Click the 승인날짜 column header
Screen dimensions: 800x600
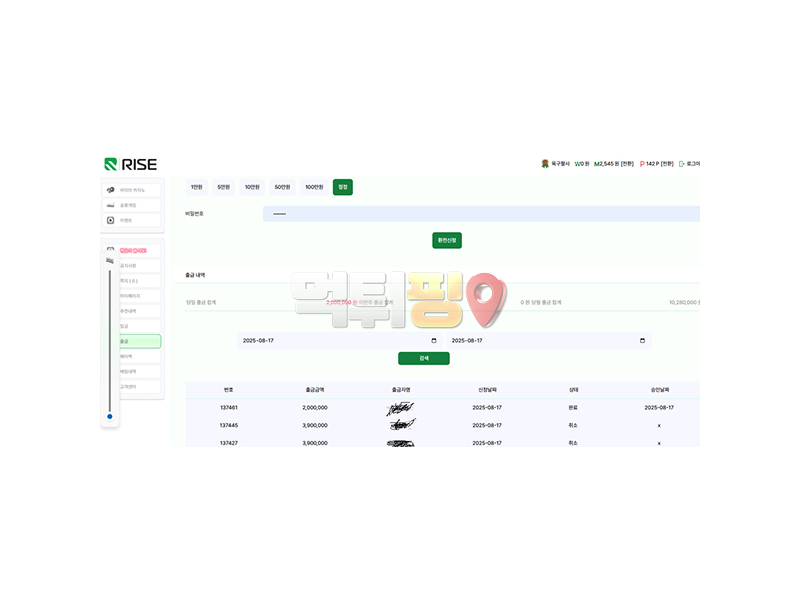660,390
